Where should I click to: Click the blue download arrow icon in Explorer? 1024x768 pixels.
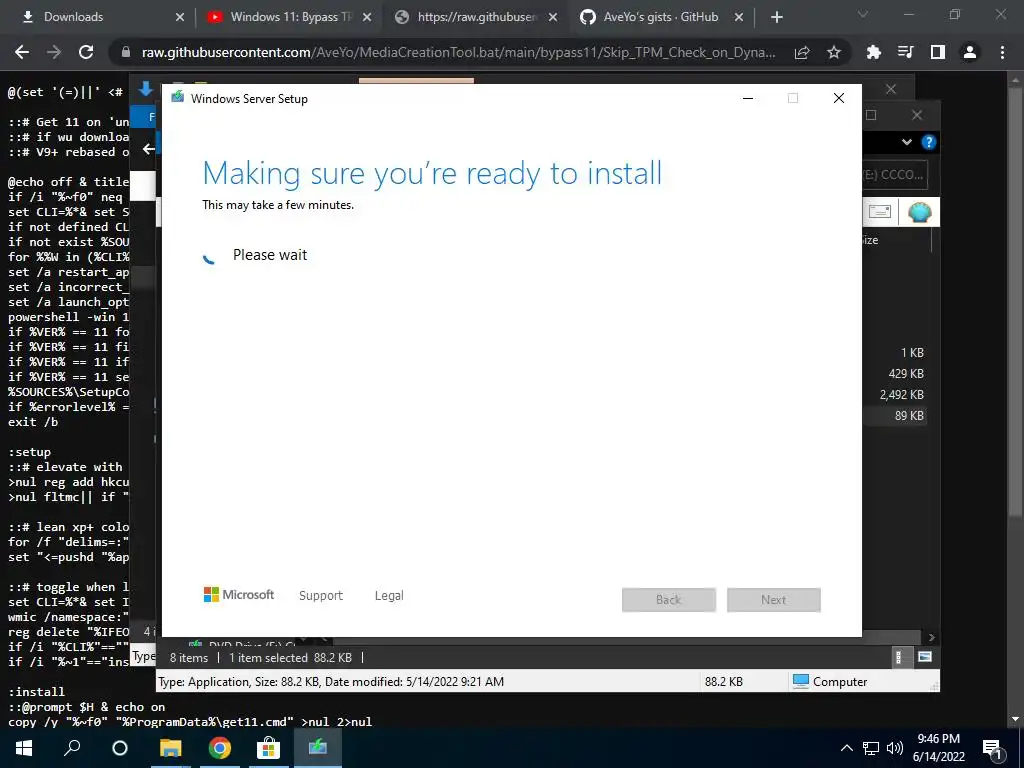point(146,90)
